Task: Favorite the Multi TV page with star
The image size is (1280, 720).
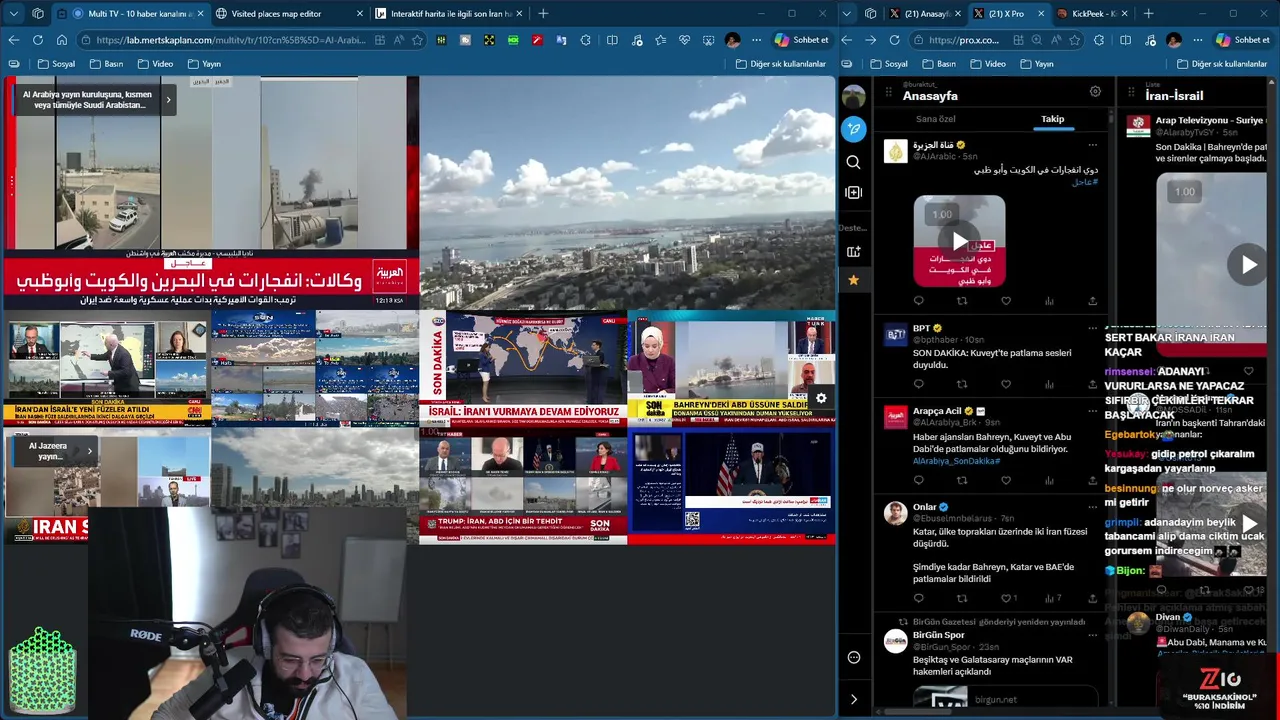Action: 417,40
